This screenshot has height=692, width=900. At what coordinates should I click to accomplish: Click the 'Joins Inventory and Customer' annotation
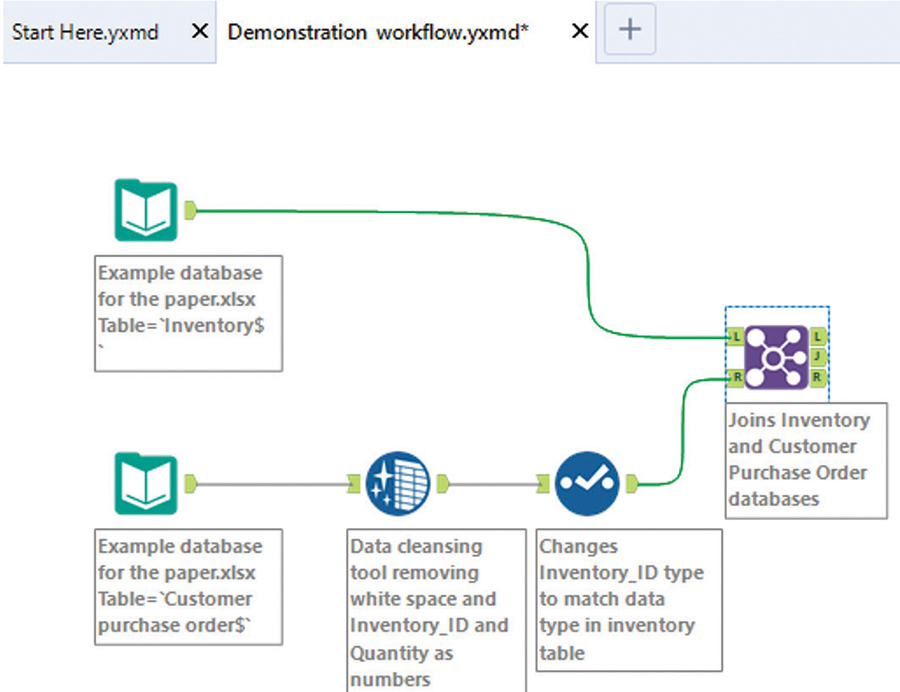click(806, 459)
